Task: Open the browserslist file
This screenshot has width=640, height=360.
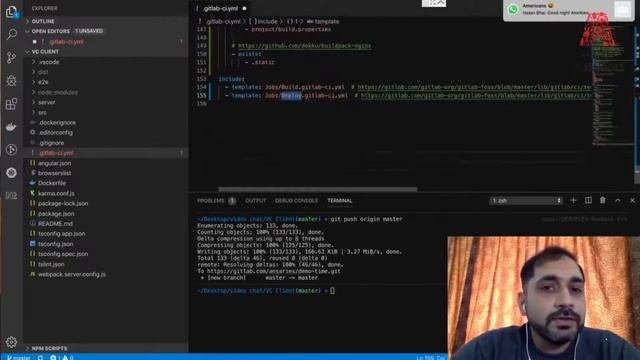Action: tap(54, 173)
